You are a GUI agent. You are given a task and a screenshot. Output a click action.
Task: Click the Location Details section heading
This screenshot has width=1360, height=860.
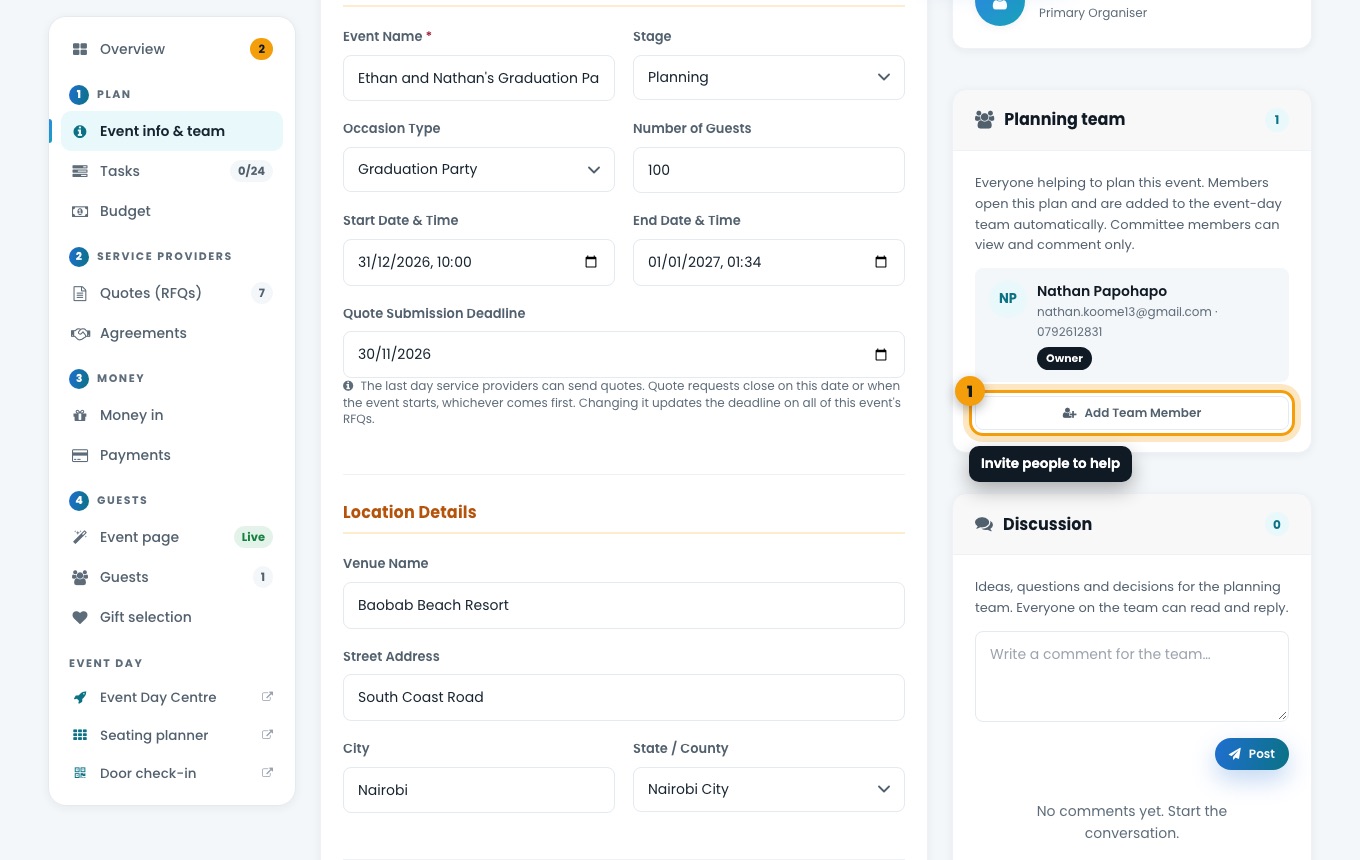pyautogui.click(x=410, y=512)
